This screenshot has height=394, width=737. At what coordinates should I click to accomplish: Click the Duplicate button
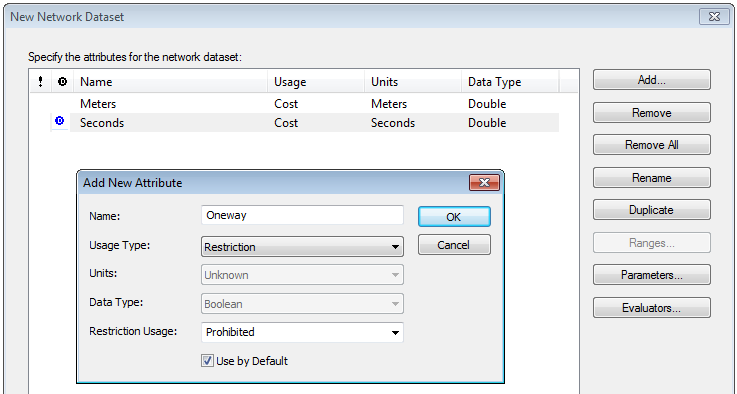[x=651, y=210]
